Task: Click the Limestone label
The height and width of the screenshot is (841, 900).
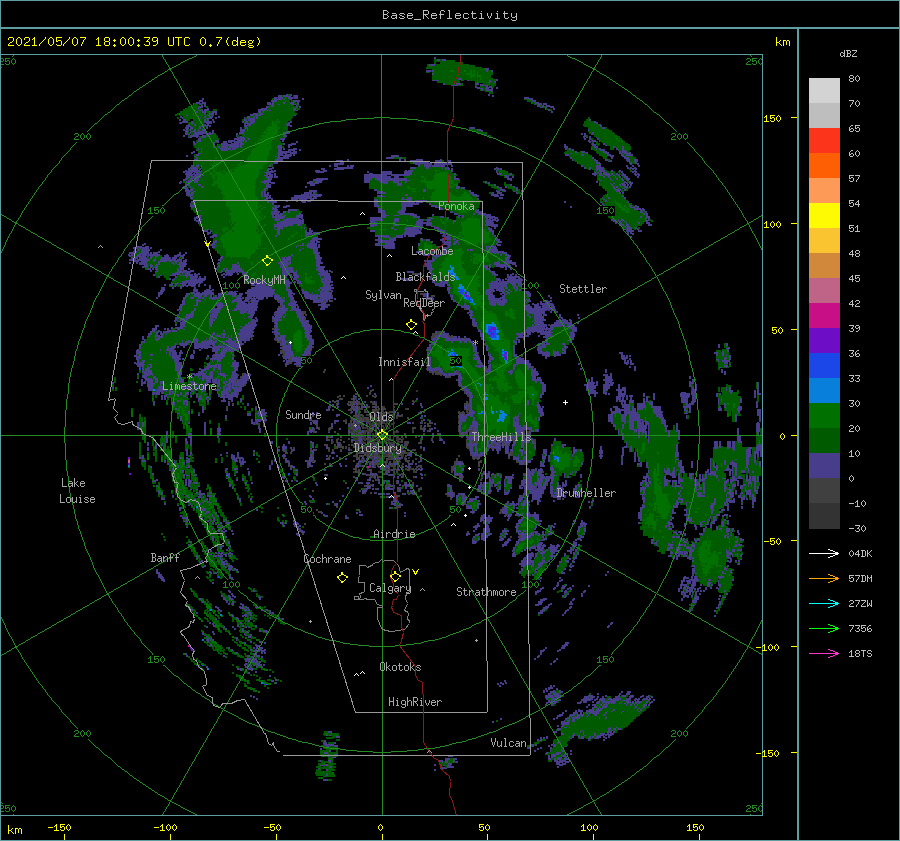Action: click(189, 386)
